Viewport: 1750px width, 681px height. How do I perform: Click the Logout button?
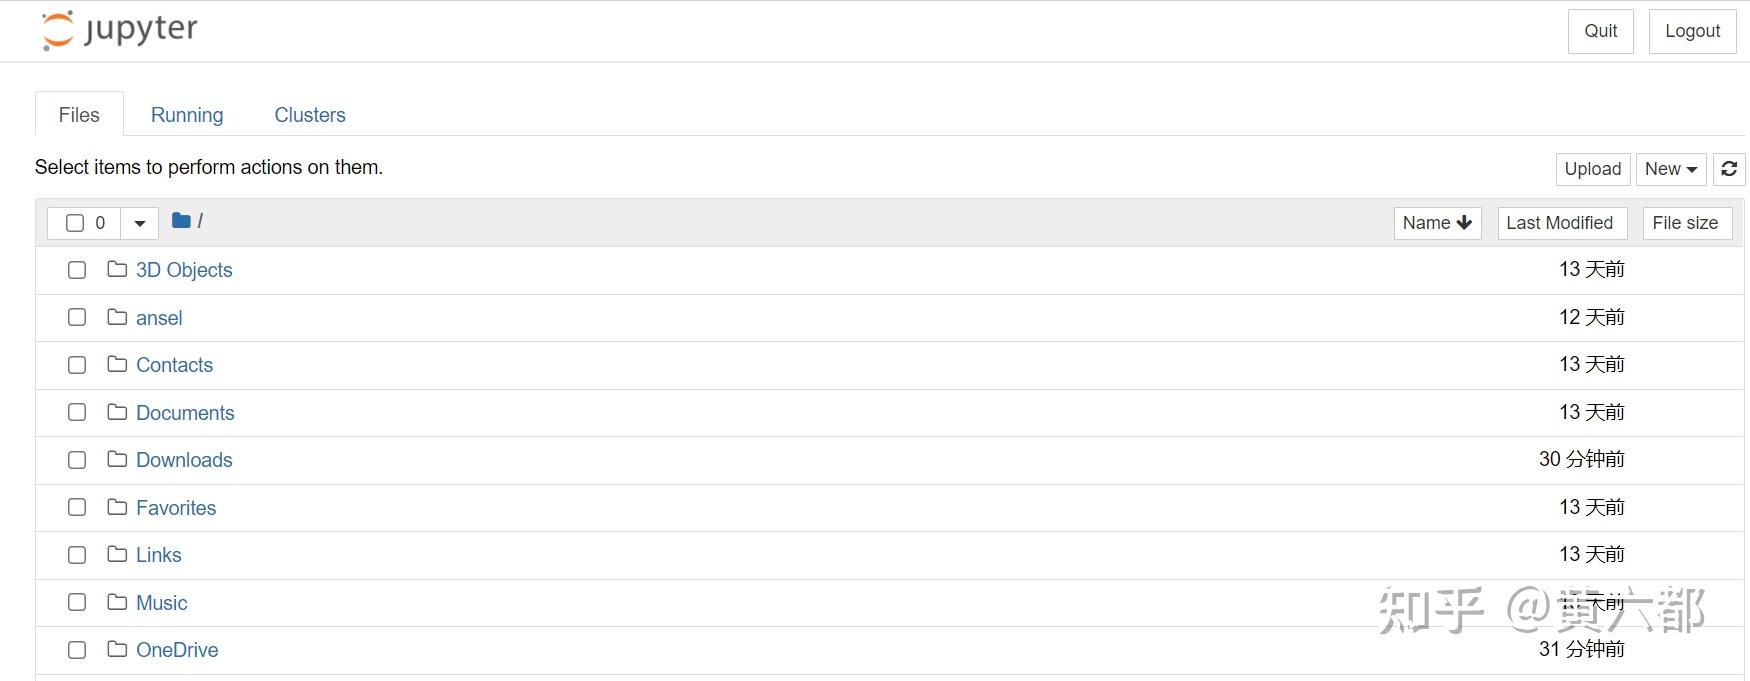[x=1692, y=31]
